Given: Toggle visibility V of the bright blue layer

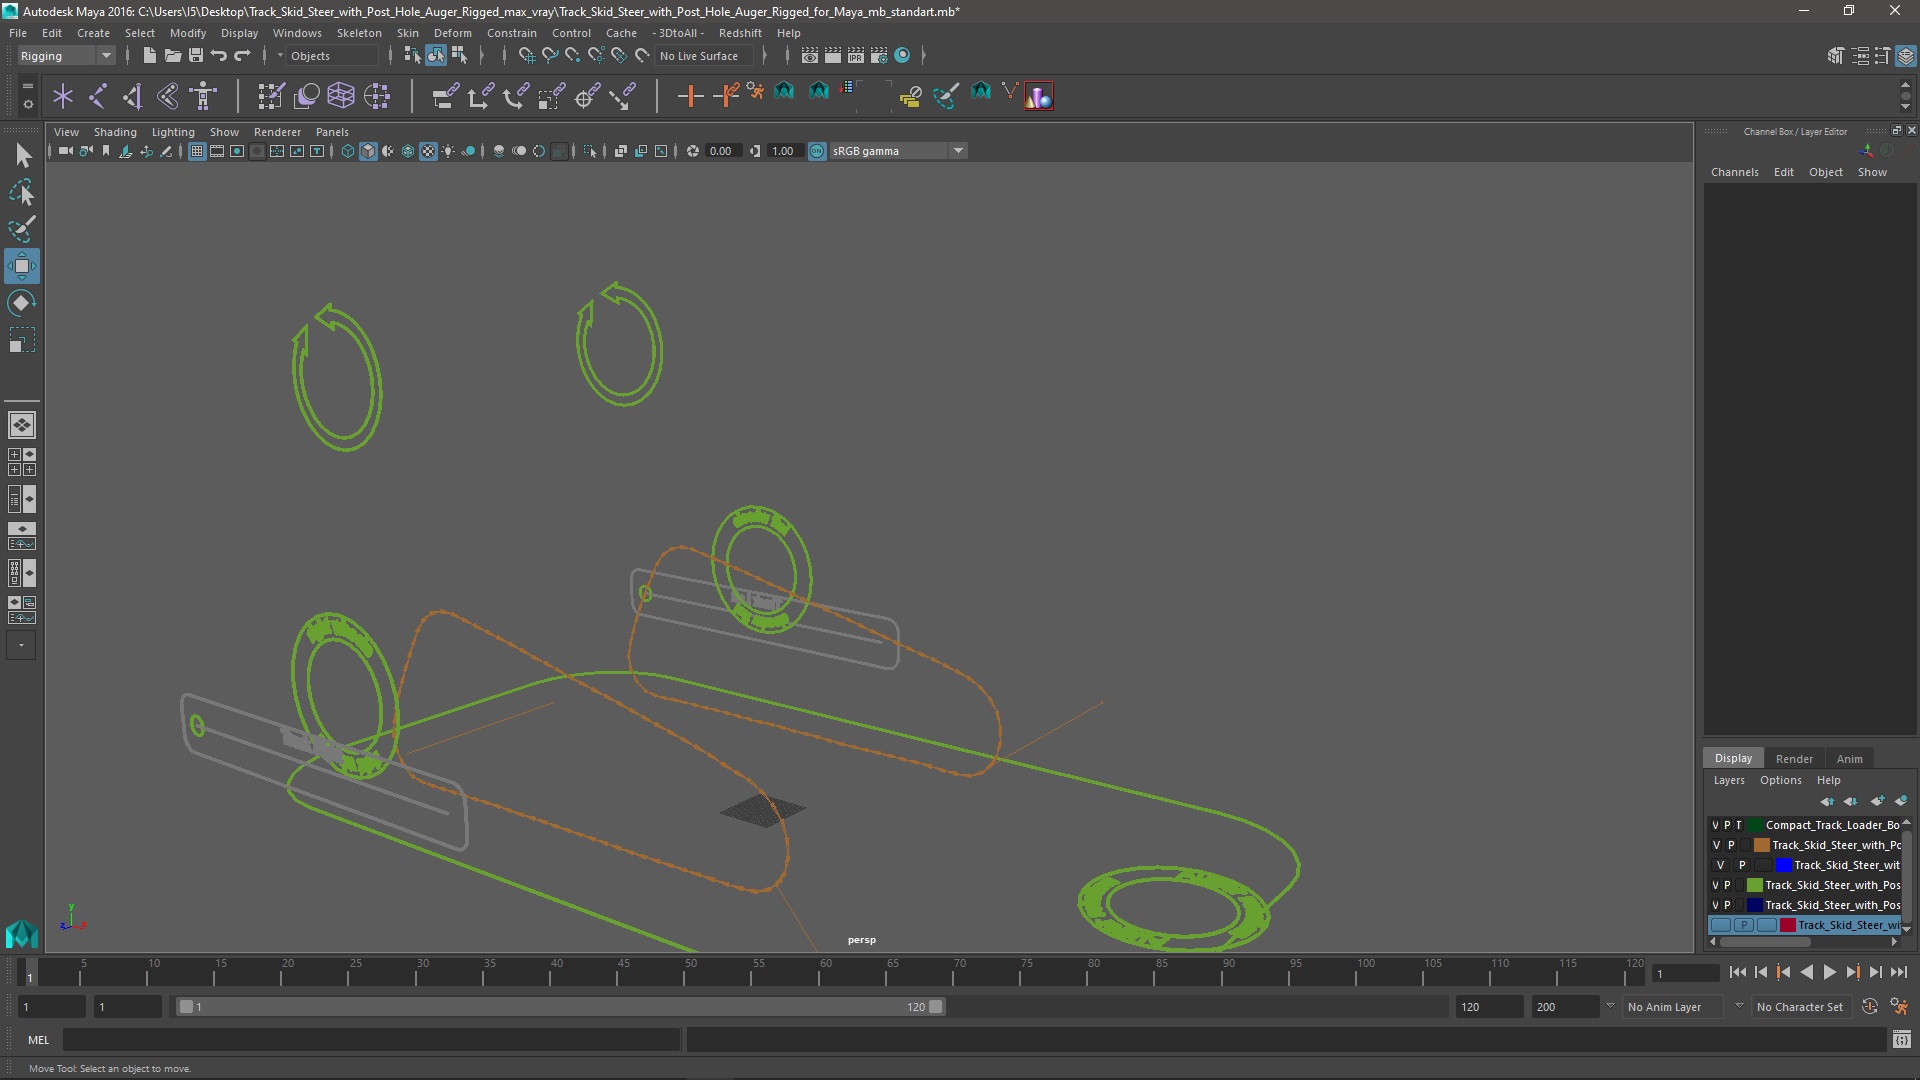Looking at the screenshot, I should point(1720,865).
